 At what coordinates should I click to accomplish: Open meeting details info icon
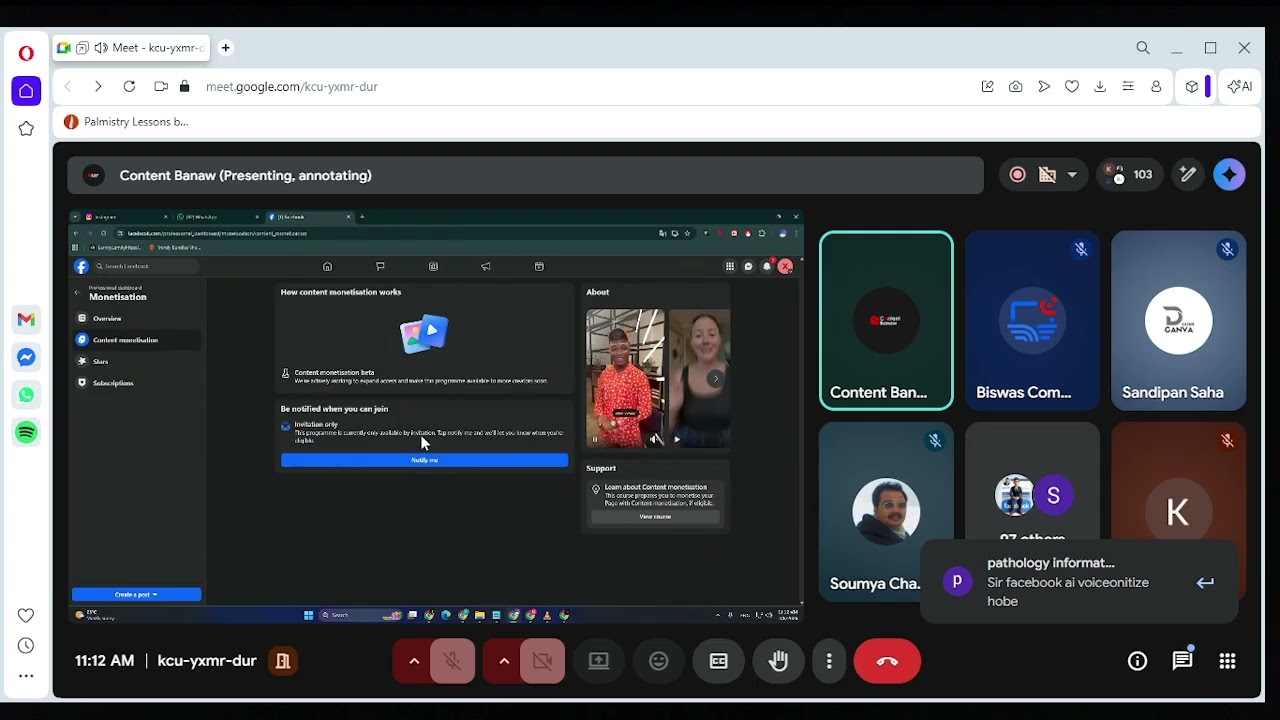coord(1137,661)
